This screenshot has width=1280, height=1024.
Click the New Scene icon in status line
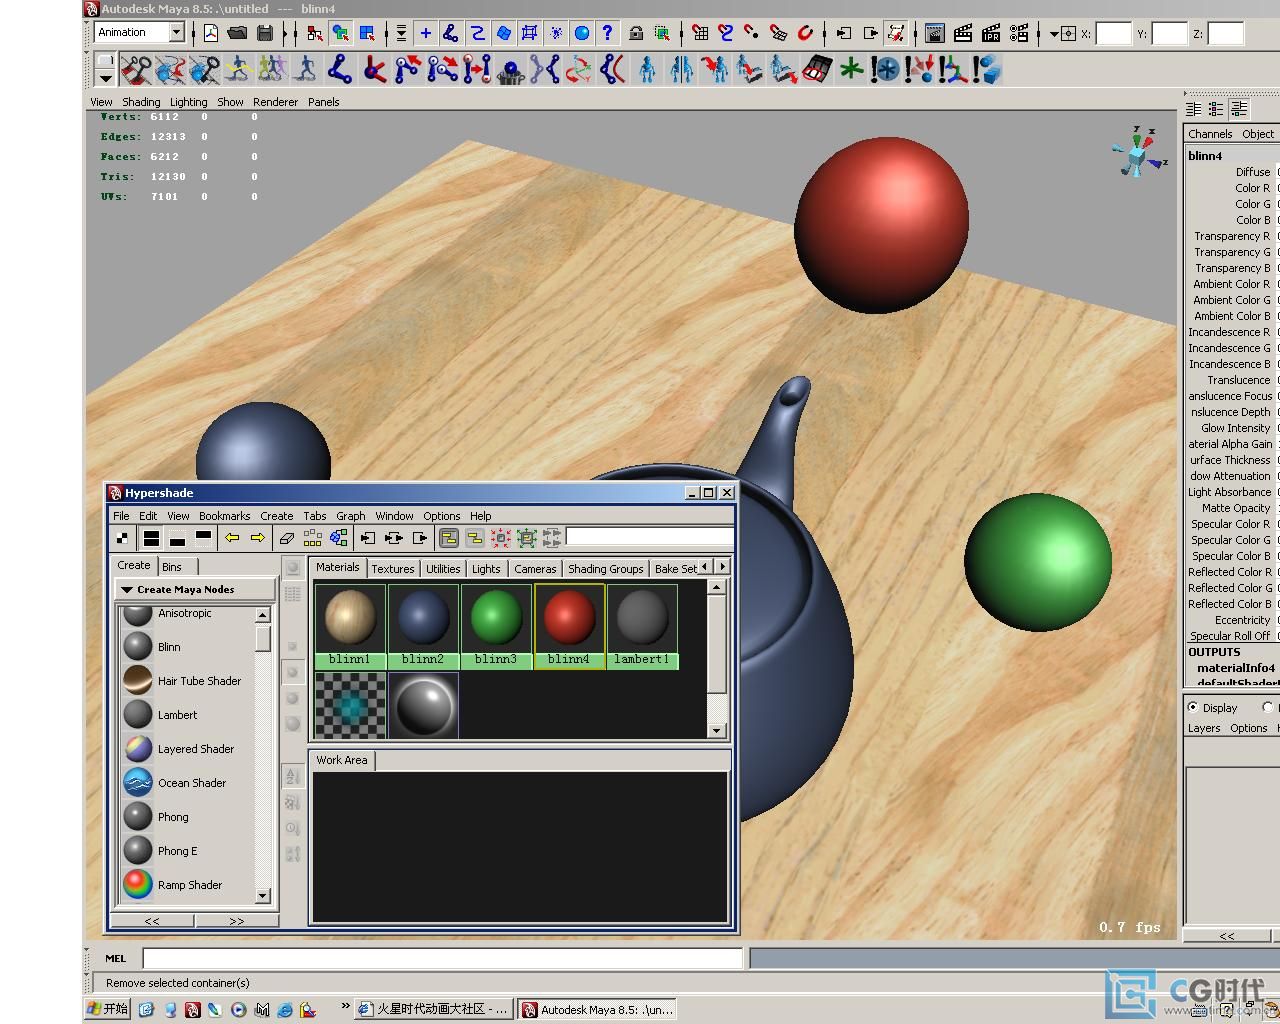coord(211,33)
